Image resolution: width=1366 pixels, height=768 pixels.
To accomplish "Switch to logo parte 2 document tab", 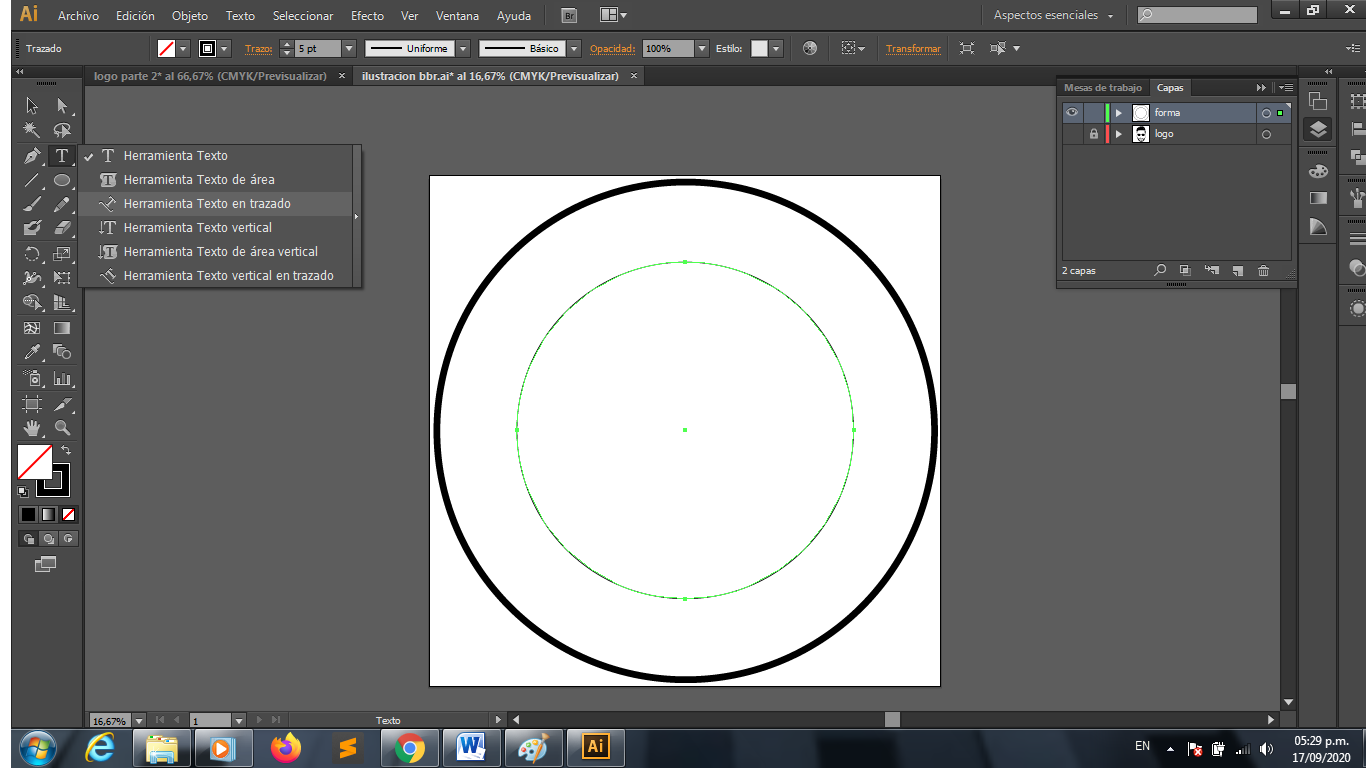I will [x=210, y=76].
